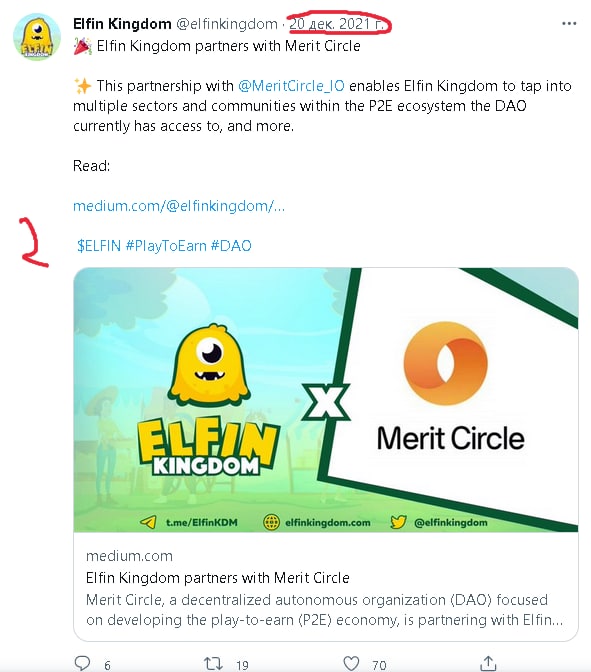591x672 pixels.
Task: Click the card headline Elfin Kingdom partners with Merit Circle
Action: pyautogui.click(x=218, y=578)
